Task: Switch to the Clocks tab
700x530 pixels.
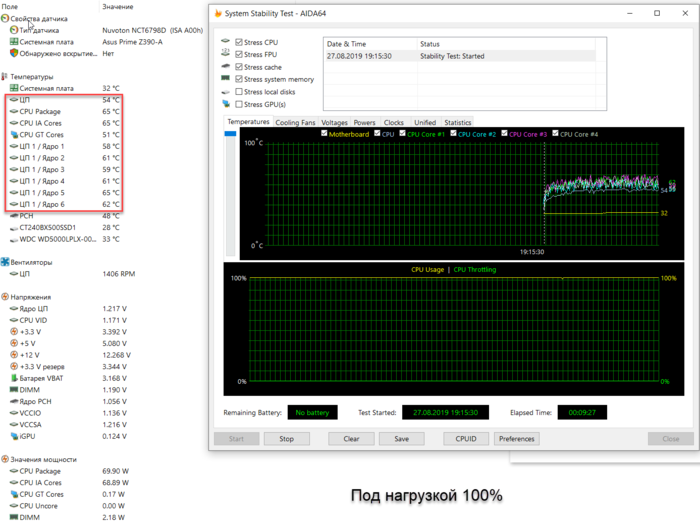Action: click(x=393, y=122)
